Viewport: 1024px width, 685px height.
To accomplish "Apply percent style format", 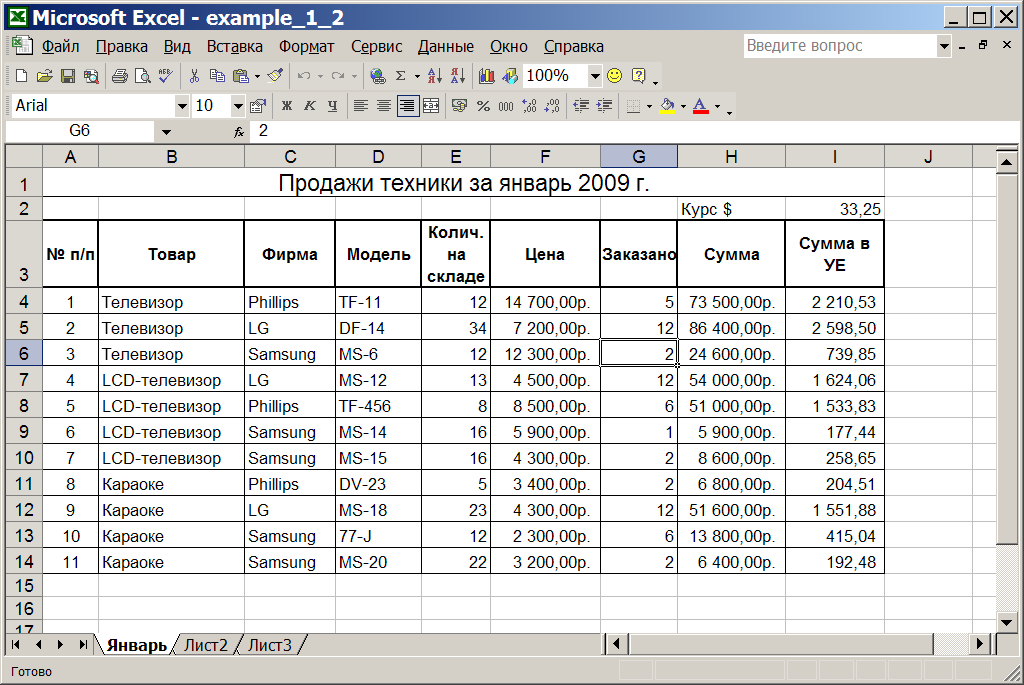I will pos(483,106).
